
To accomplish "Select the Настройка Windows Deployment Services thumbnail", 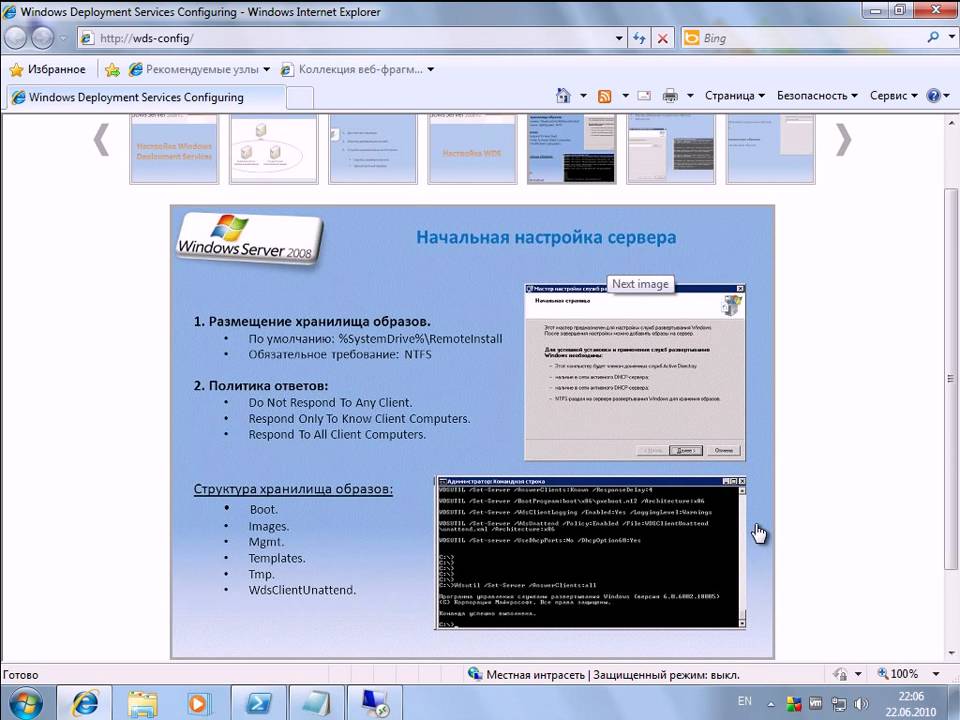I will coord(174,148).
